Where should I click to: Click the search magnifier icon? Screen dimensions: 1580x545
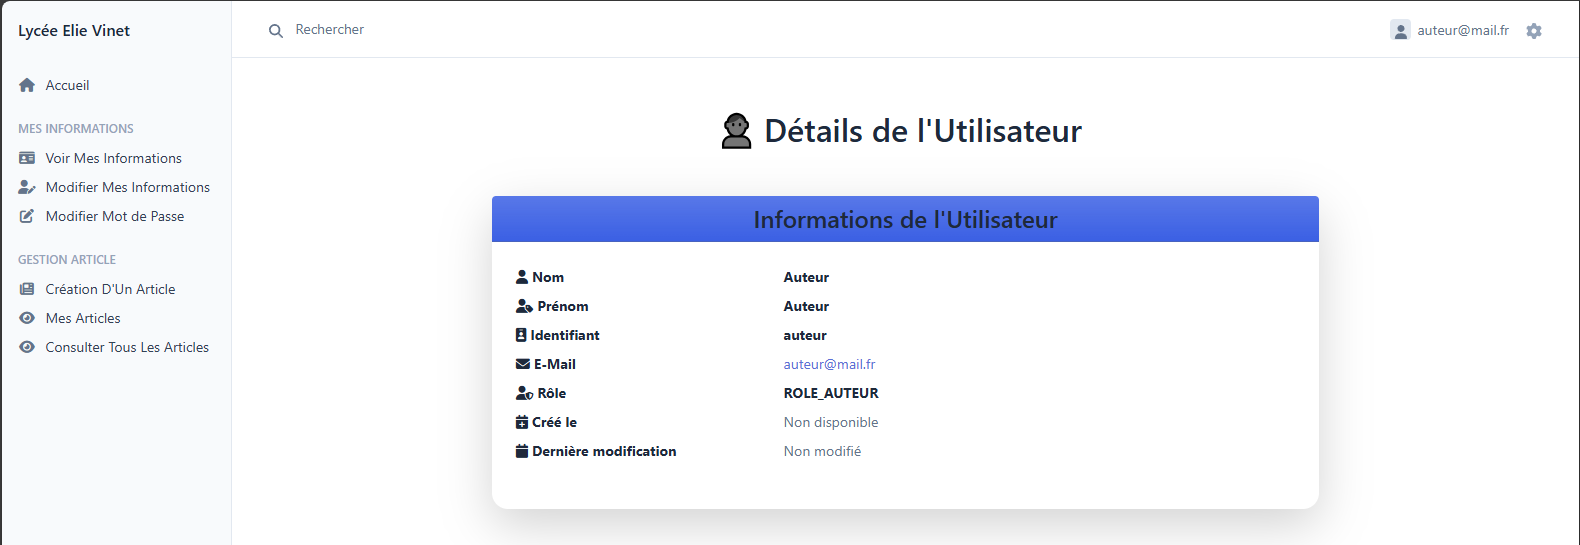click(276, 31)
